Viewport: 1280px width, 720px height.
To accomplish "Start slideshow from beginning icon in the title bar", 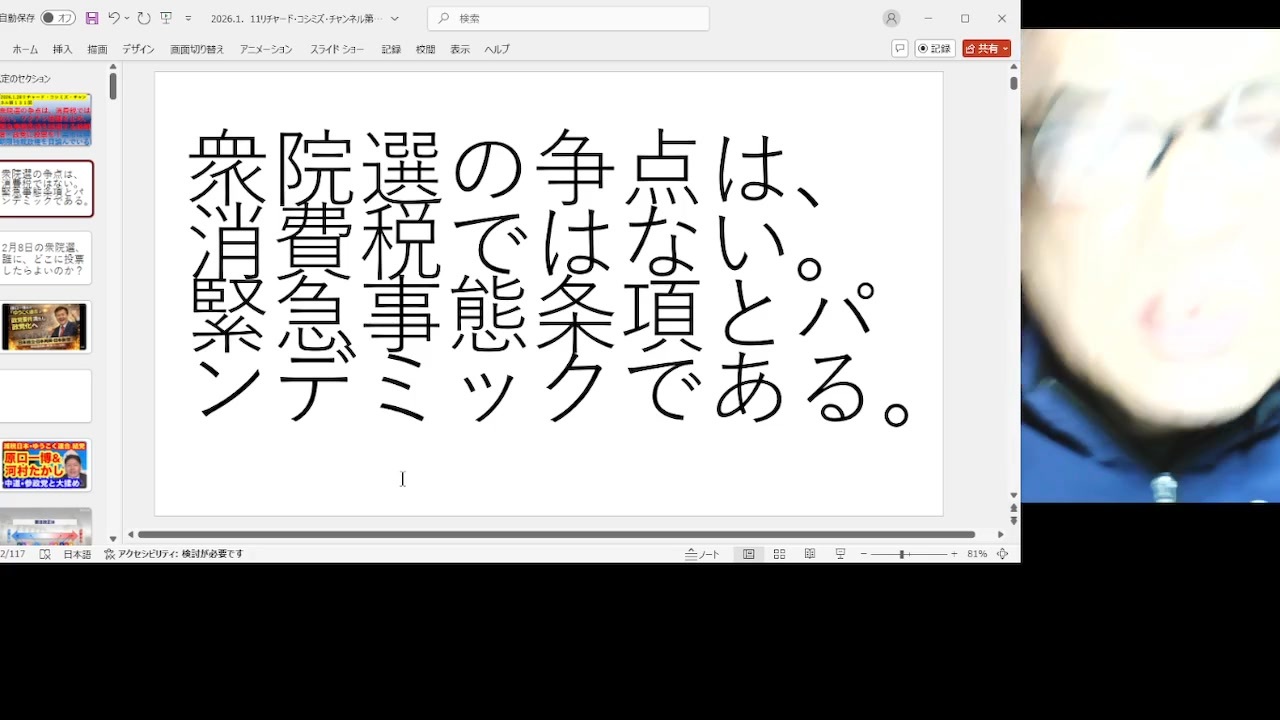I will 166,18.
